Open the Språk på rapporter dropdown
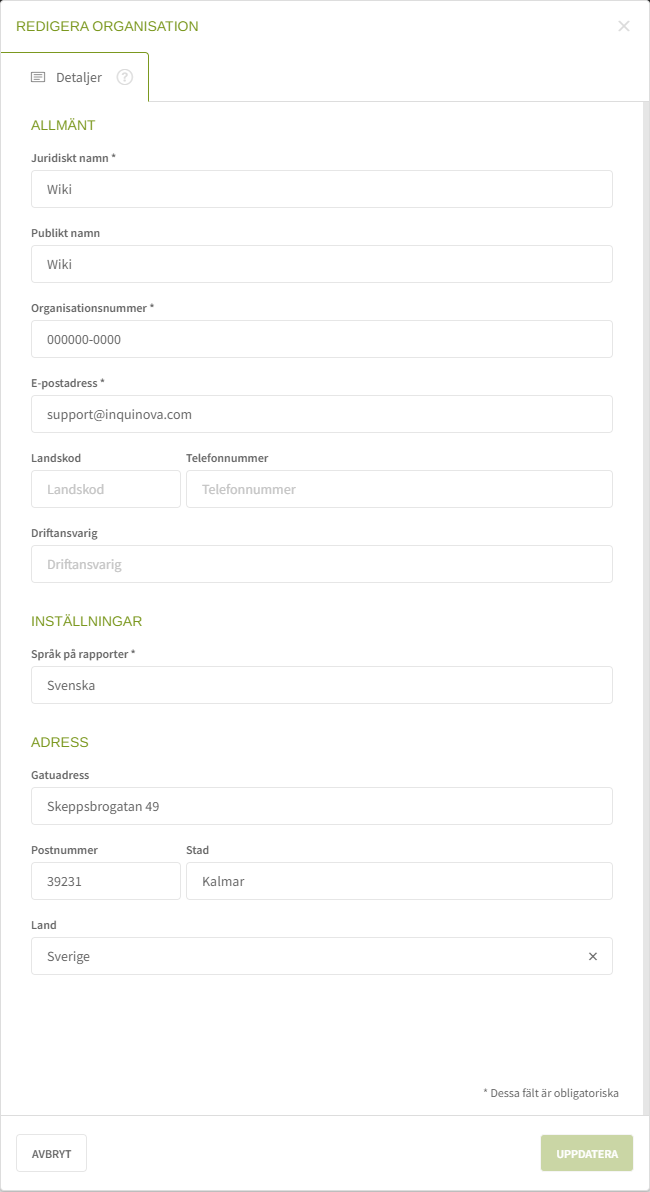The height and width of the screenshot is (1192, 650). [x=321, y=685]
